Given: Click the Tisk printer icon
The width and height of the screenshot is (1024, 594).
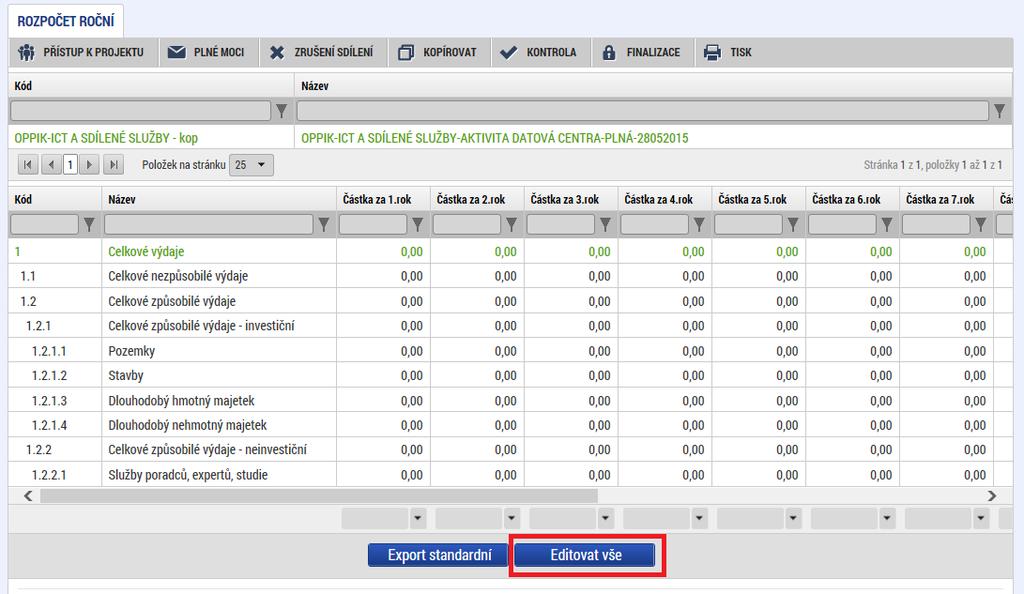Looking at the screenshot, I should click(x=712, y=52).
